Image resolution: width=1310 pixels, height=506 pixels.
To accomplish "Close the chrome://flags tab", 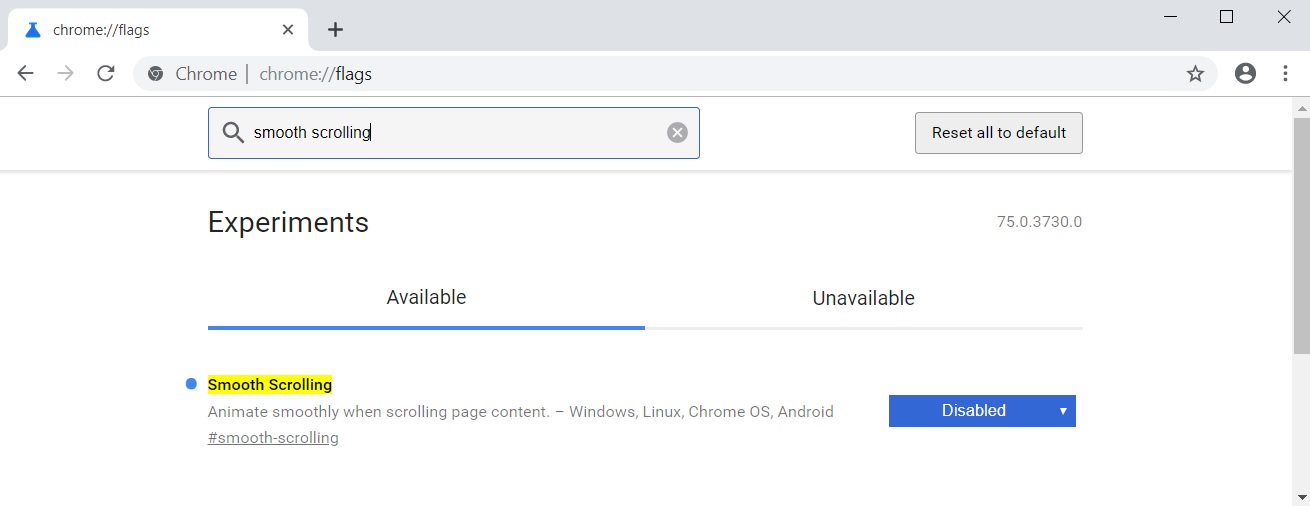I will pos(288,30).
